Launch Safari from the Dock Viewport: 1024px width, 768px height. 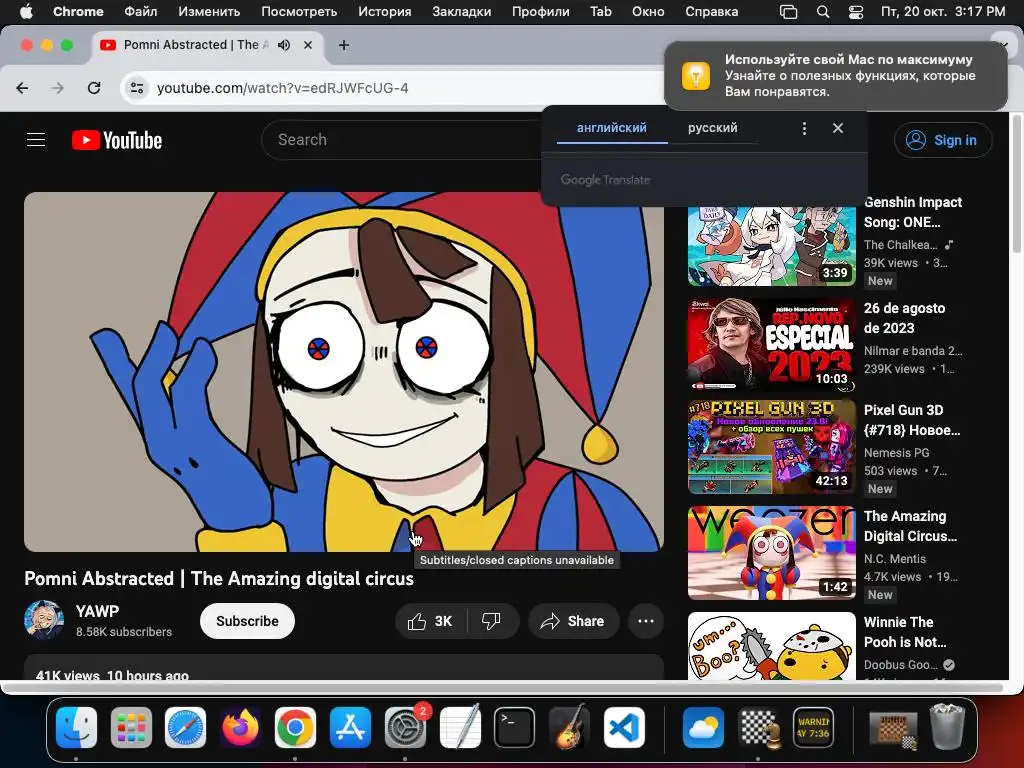click(185, 727)
